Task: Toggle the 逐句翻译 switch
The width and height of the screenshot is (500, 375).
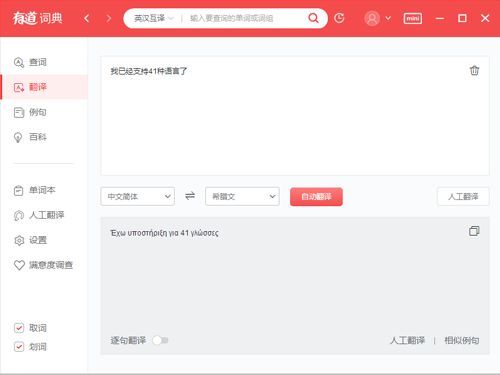Action: (x=160, y=340)
